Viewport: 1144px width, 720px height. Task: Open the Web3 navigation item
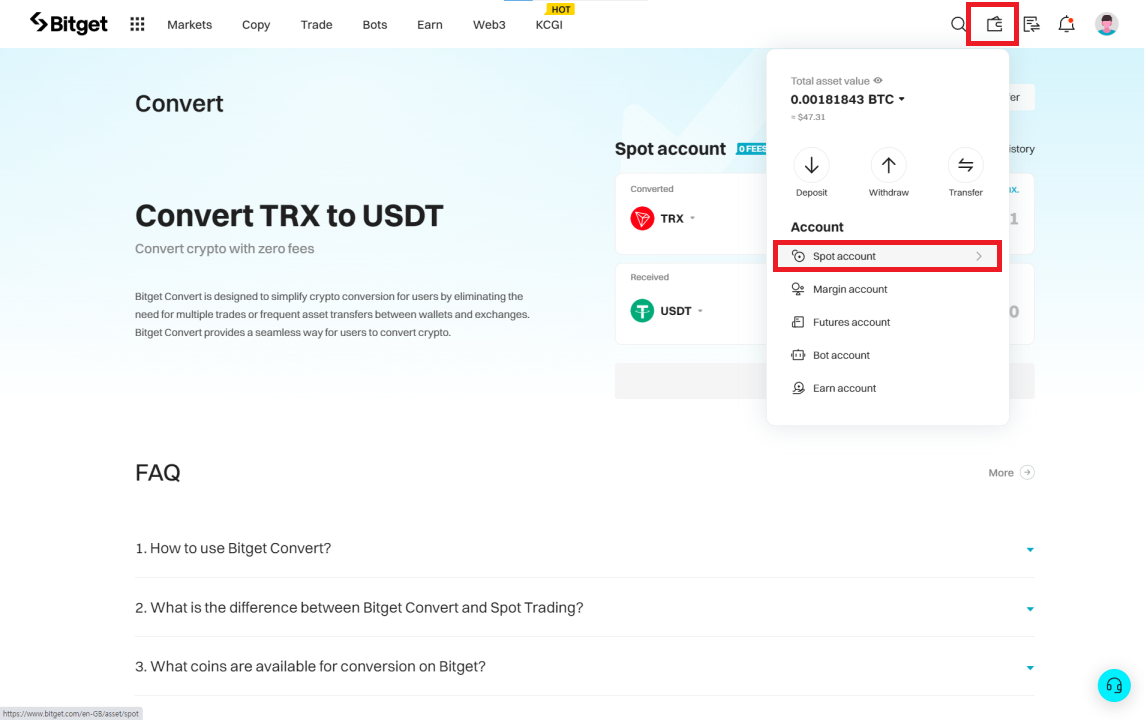(489, 25)
